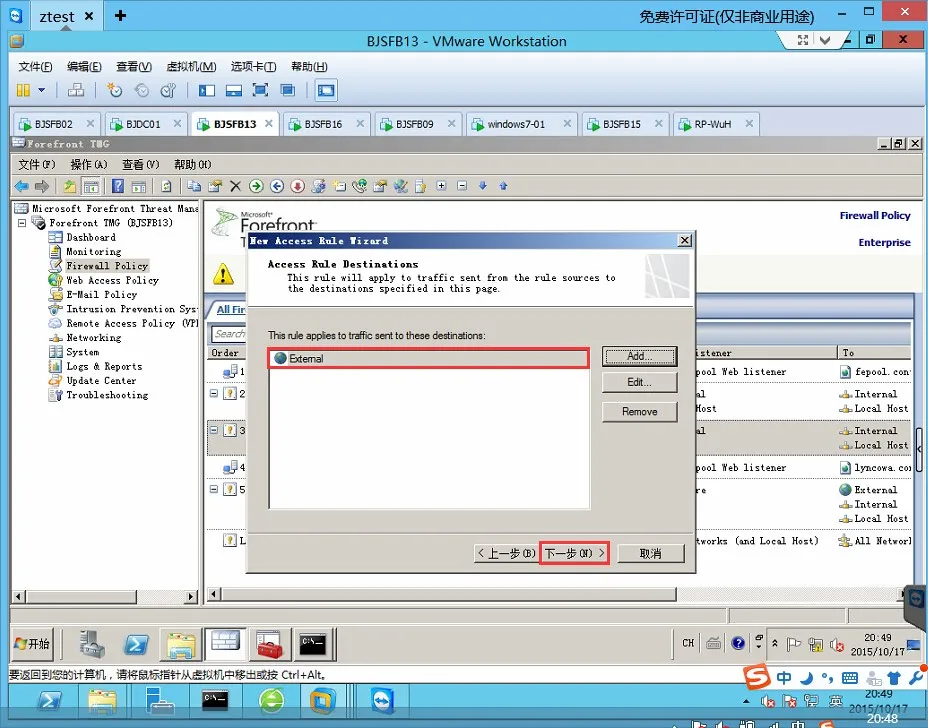928x728 pixels.
Task: Click the blue left-arrow circle icon in TMG toolbar
Action: pyautogui.click(x=276, y=186)
